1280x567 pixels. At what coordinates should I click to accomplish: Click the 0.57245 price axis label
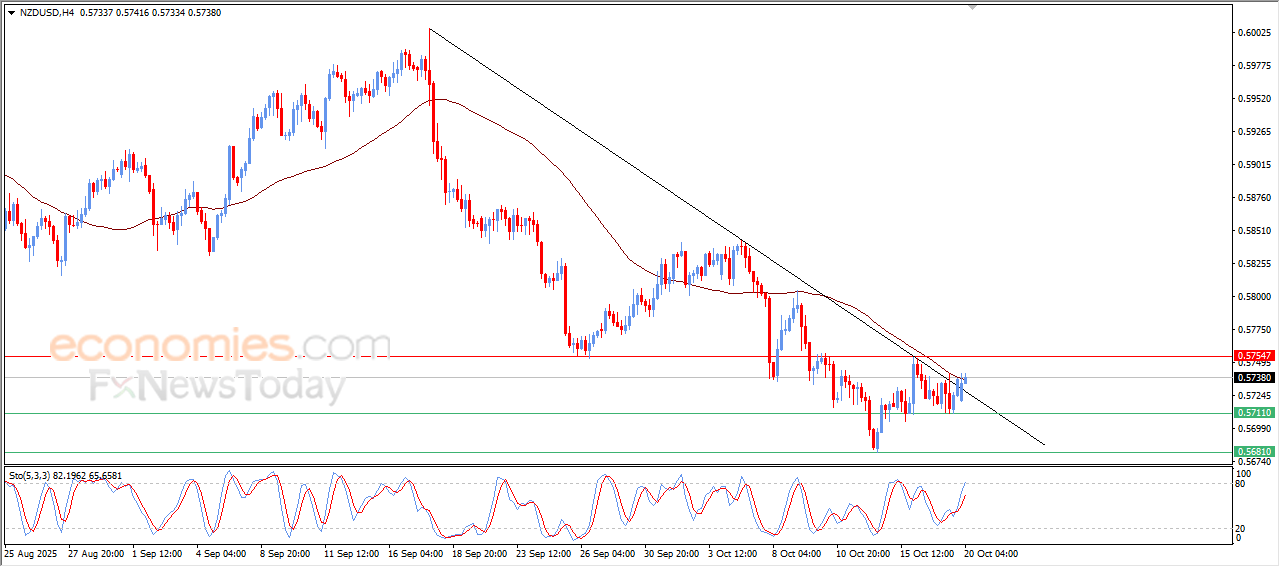point(1254,396)
